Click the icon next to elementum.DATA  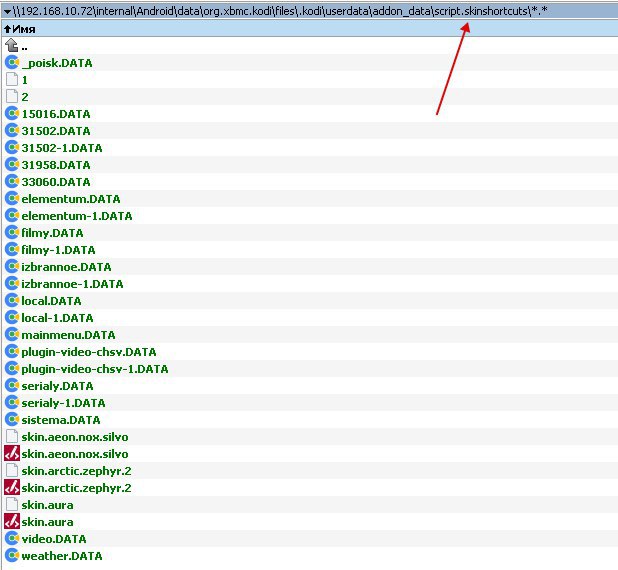tap(12, 198)
